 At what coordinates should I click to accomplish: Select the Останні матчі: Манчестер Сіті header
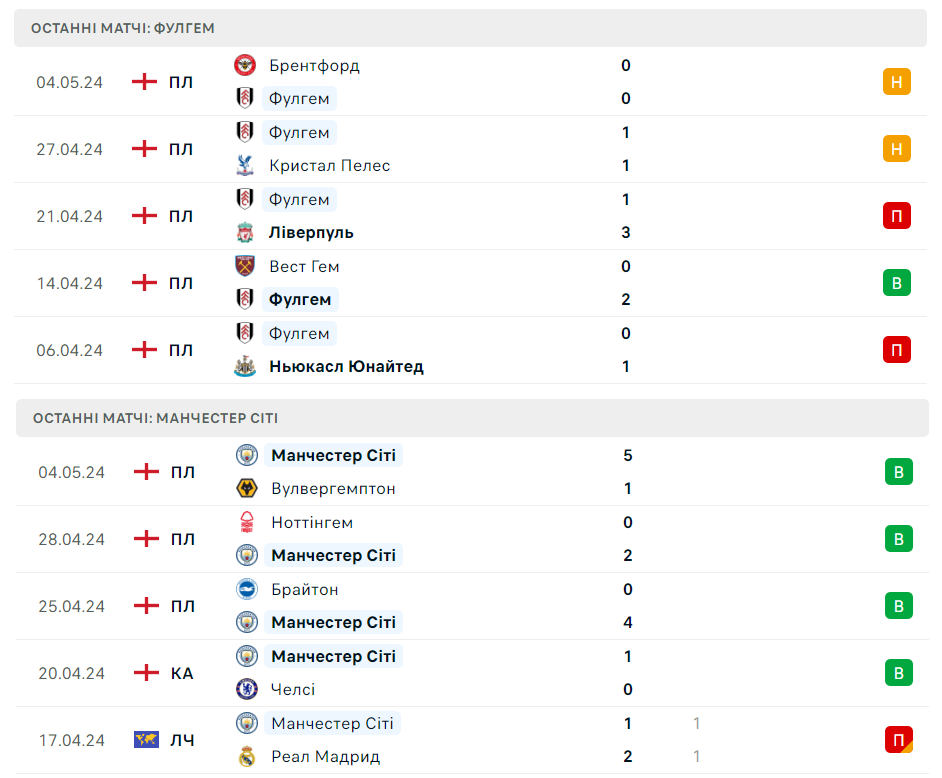472,418
